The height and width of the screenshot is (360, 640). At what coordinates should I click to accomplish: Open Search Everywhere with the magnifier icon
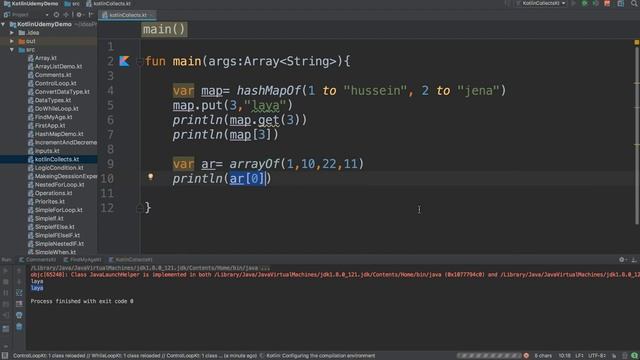[634, 3]
